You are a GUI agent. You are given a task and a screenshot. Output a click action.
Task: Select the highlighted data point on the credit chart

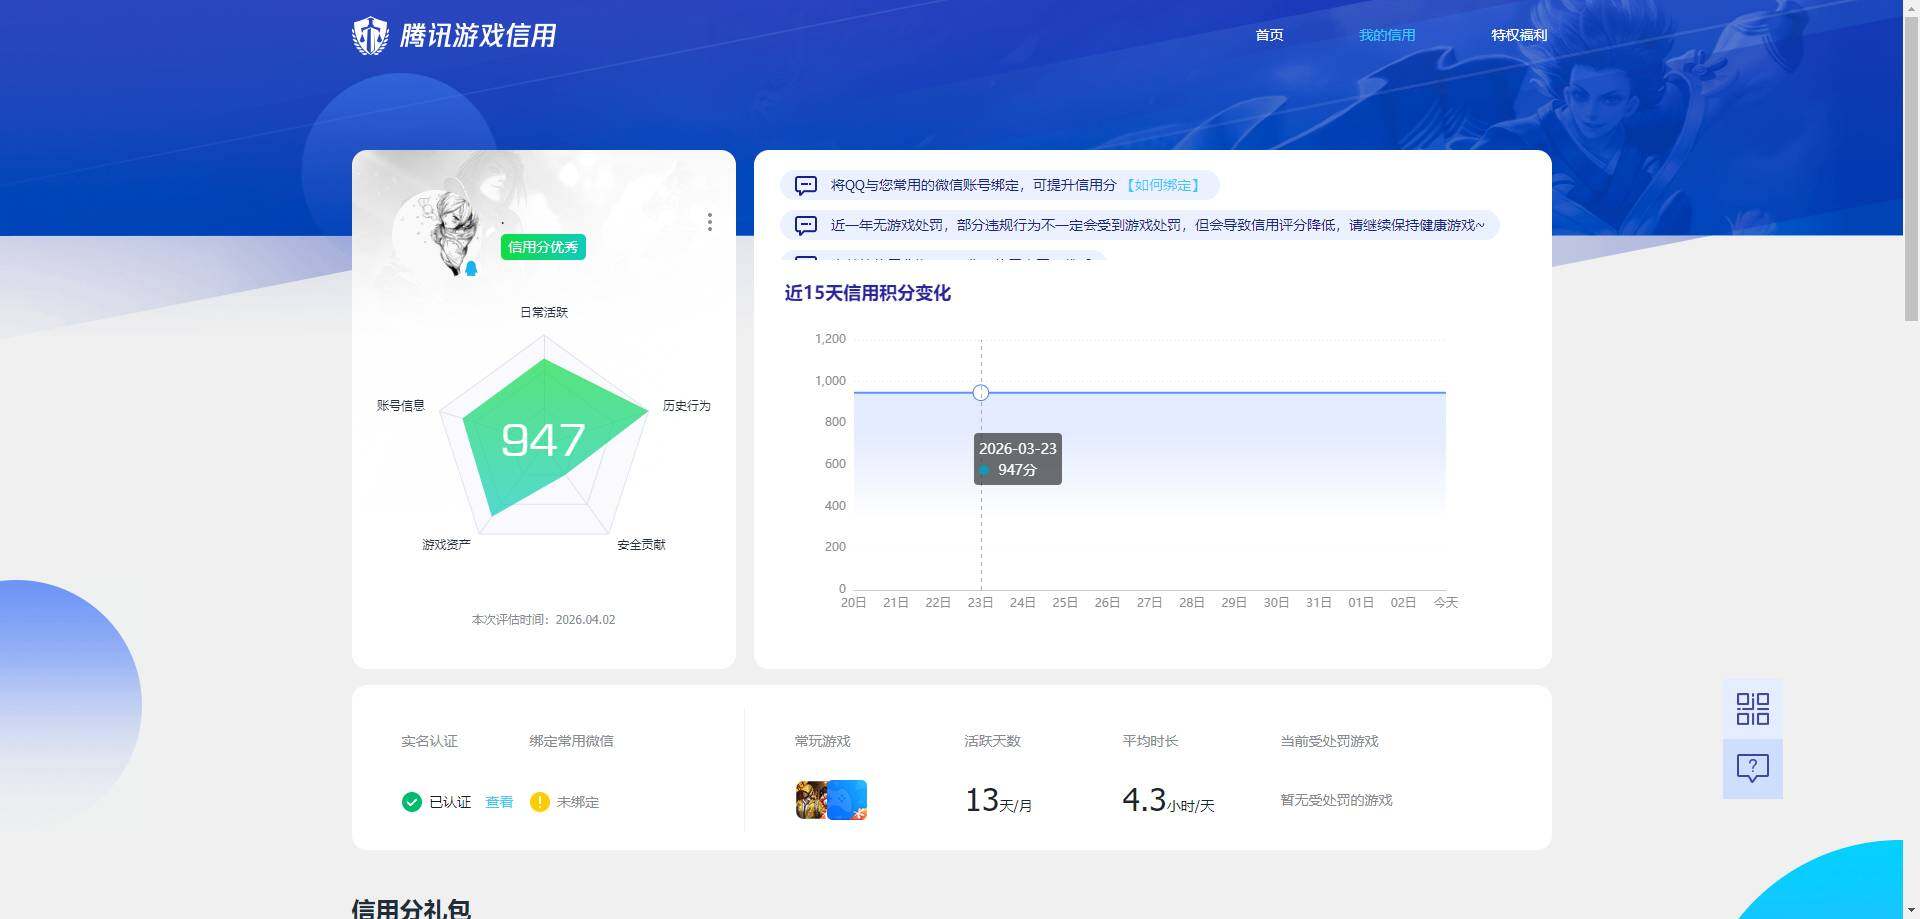980,393
